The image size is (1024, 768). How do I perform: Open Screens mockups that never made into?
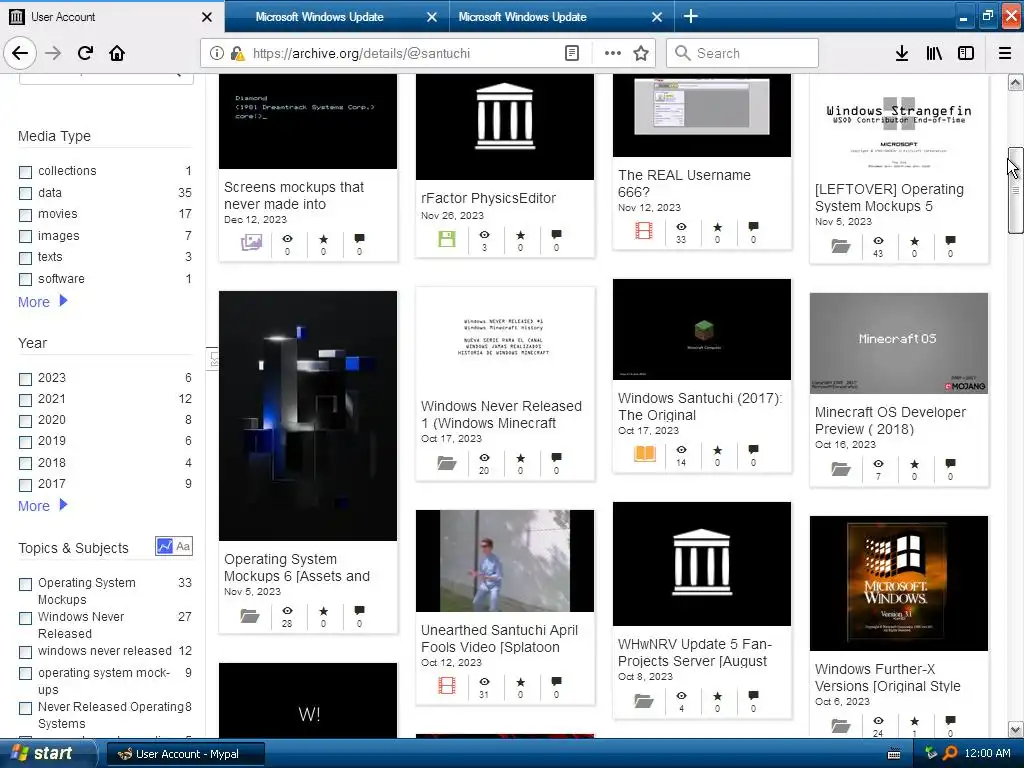(x=294, y=195)
